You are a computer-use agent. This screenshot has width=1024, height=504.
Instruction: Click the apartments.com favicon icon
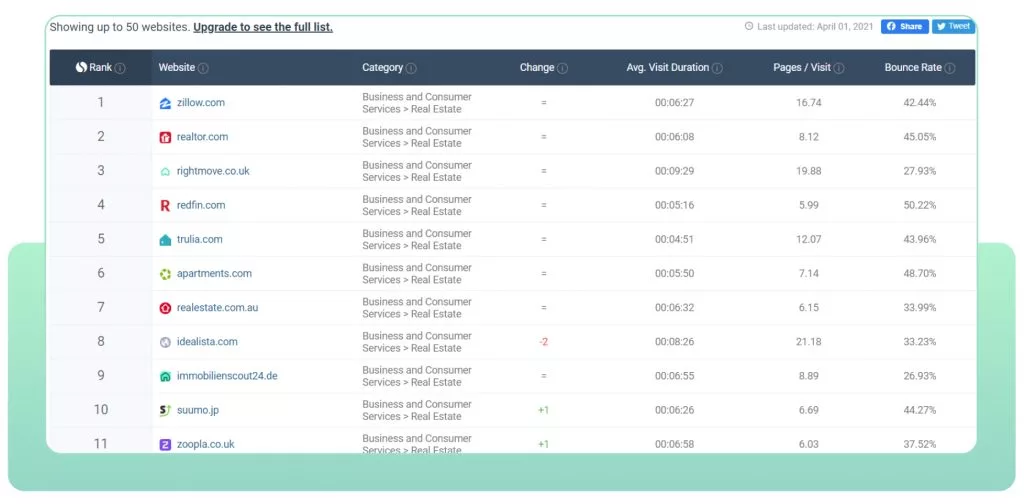coord(165,274)
